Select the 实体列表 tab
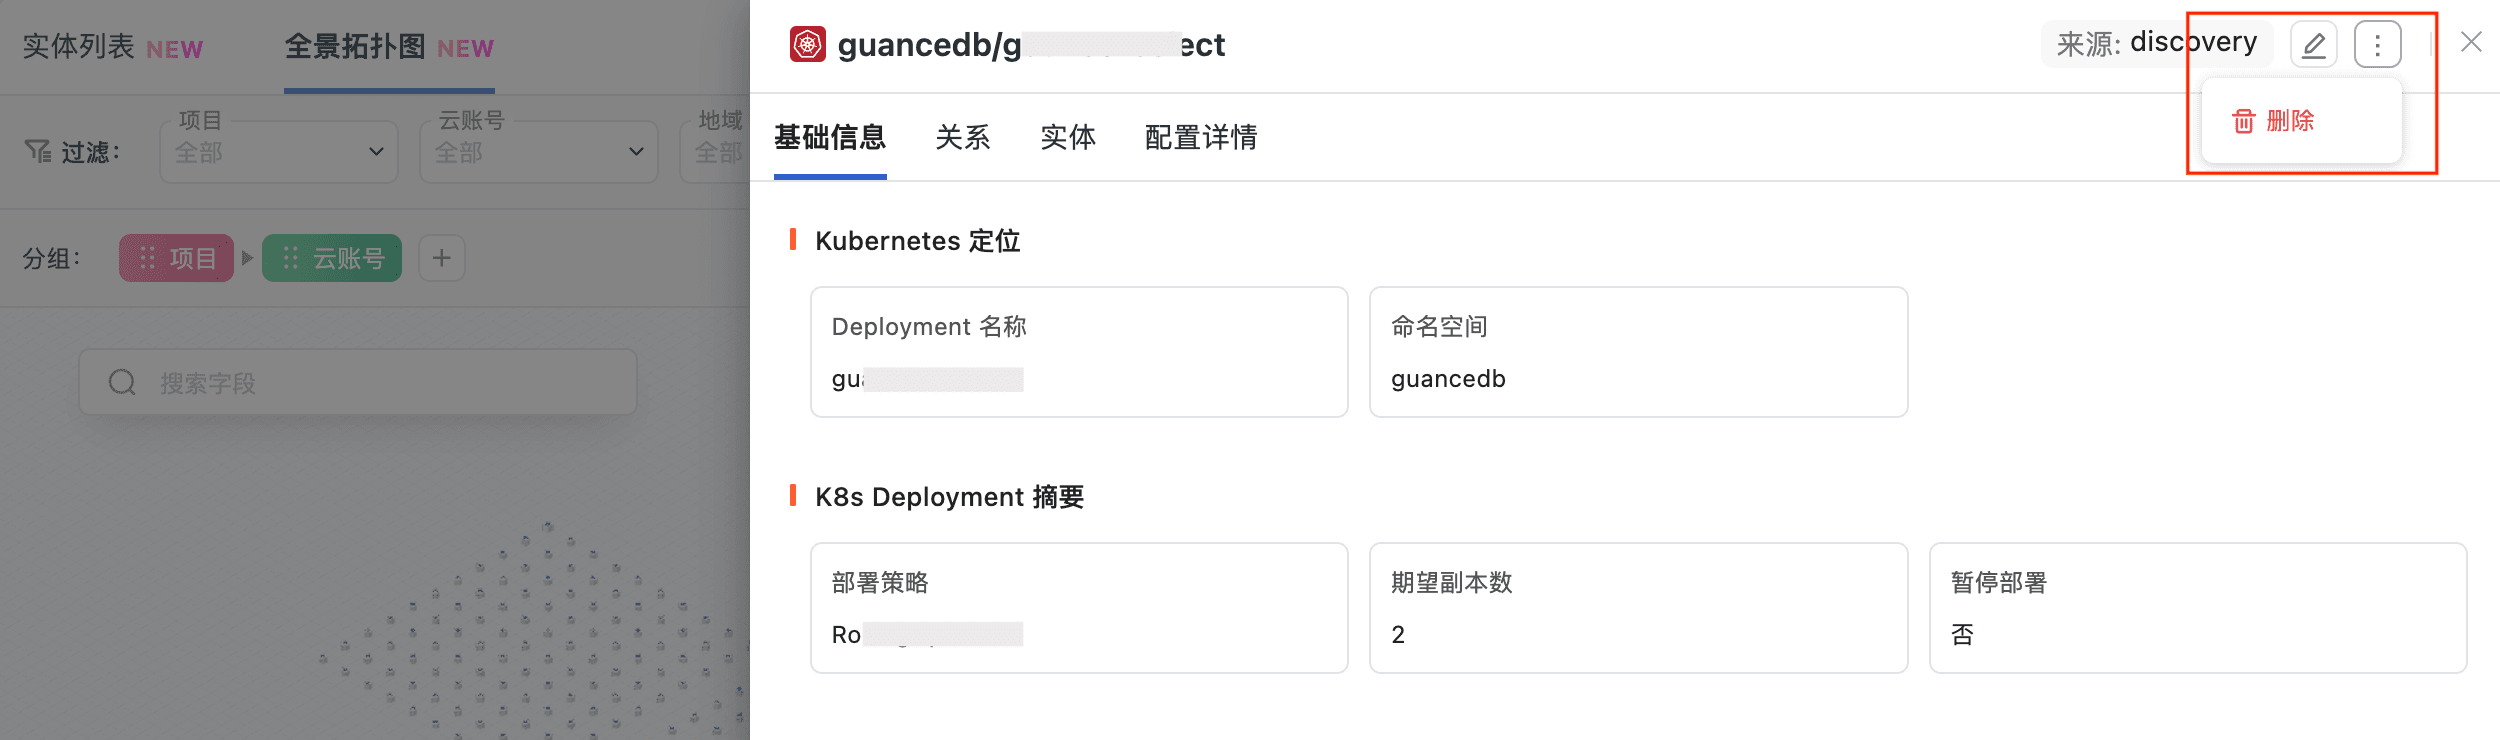Image resolution: width=2500 pixels, height=740 pixels. pos(112,47)
